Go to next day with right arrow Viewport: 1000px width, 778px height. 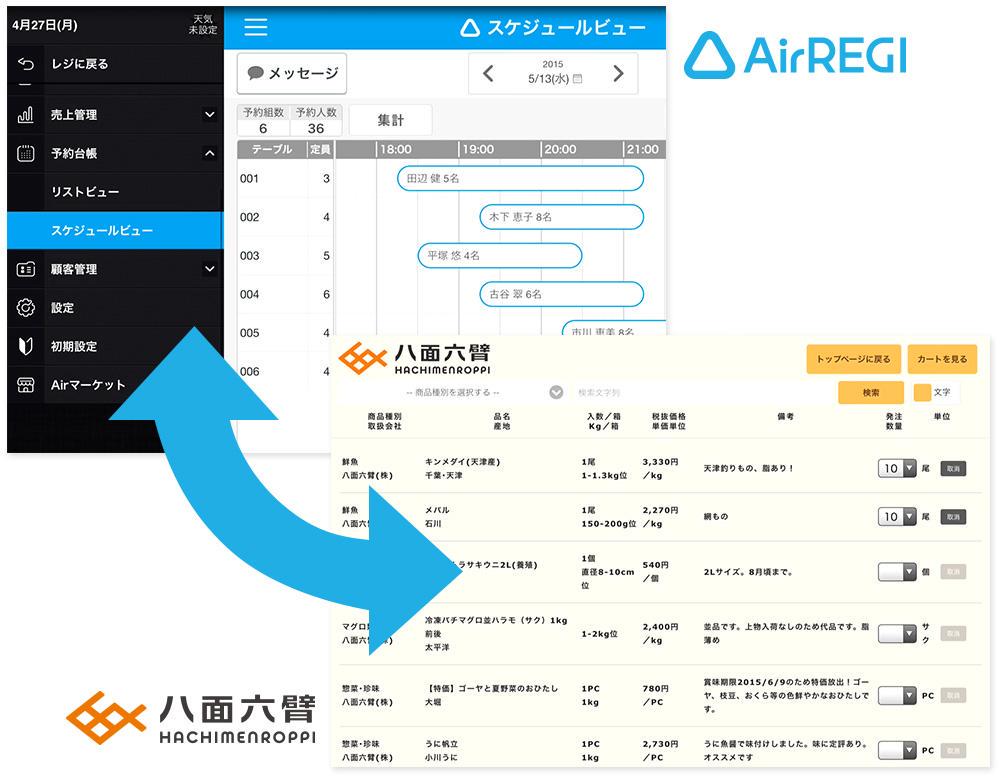coord(618,73)
